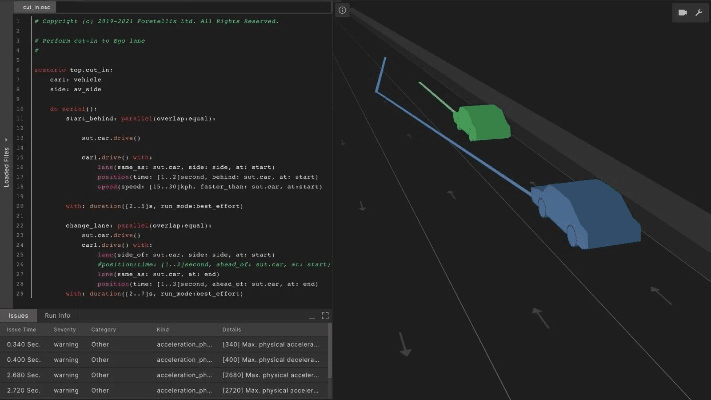Click the camera view icon
Screen dimensions: 711x400
[x=682, y=12]
